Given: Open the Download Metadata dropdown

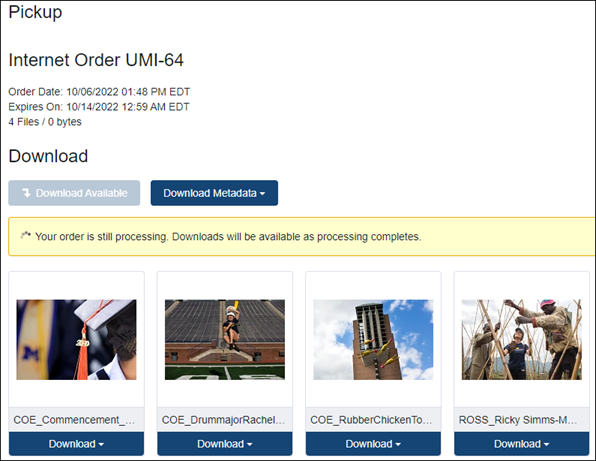Looking at the screenshot, I should tap(214, 193).
